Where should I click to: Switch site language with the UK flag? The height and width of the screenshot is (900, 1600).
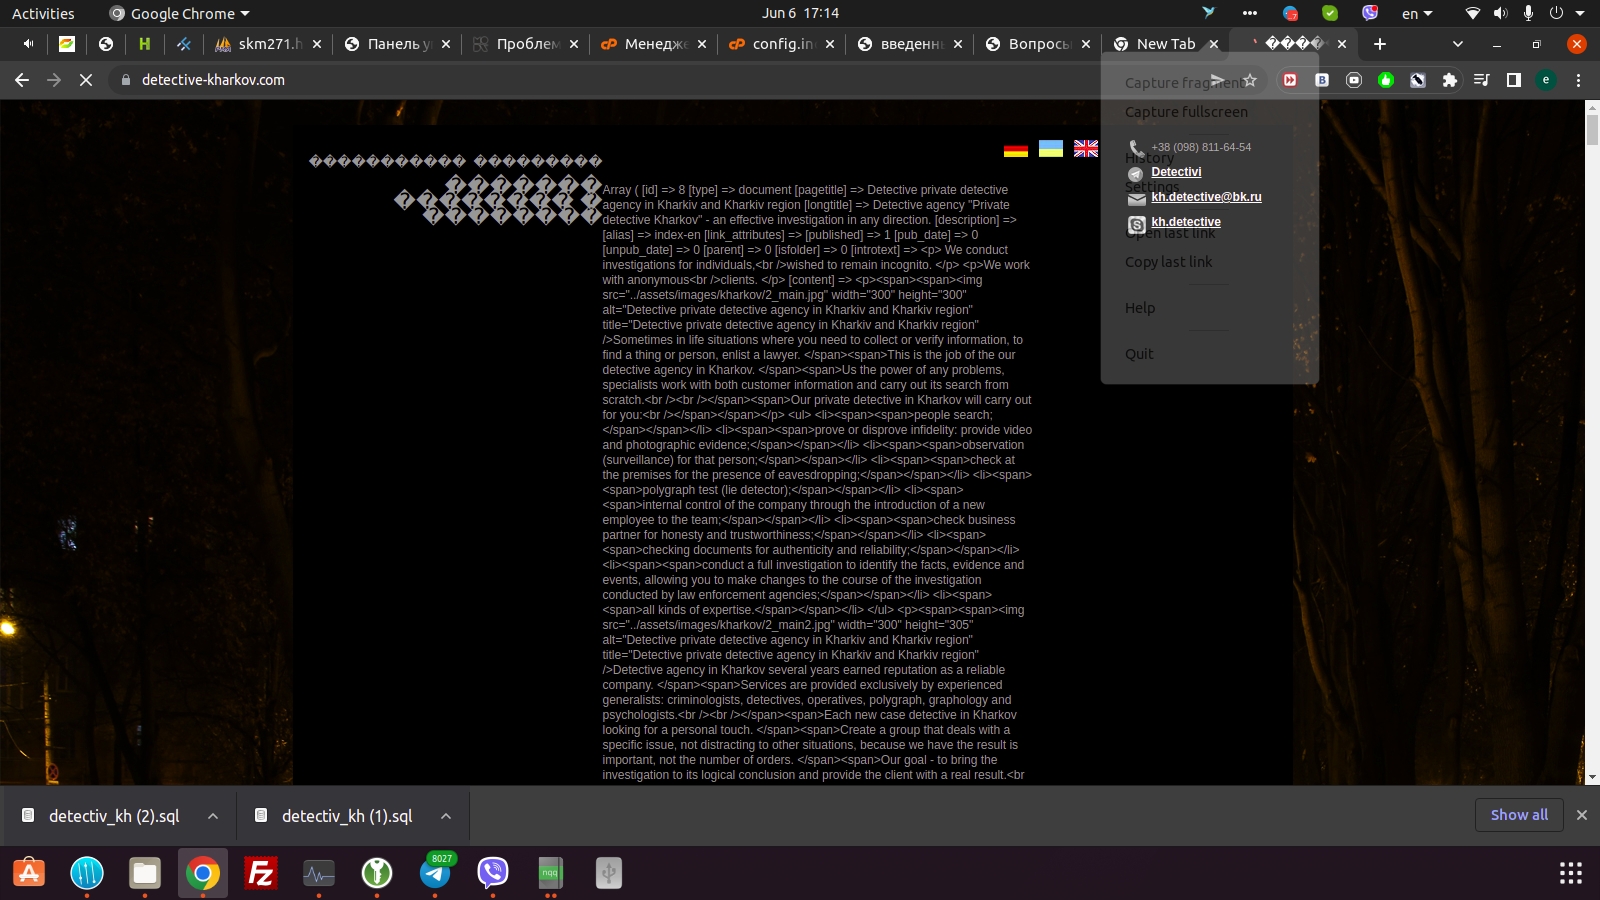[1086, 149]
